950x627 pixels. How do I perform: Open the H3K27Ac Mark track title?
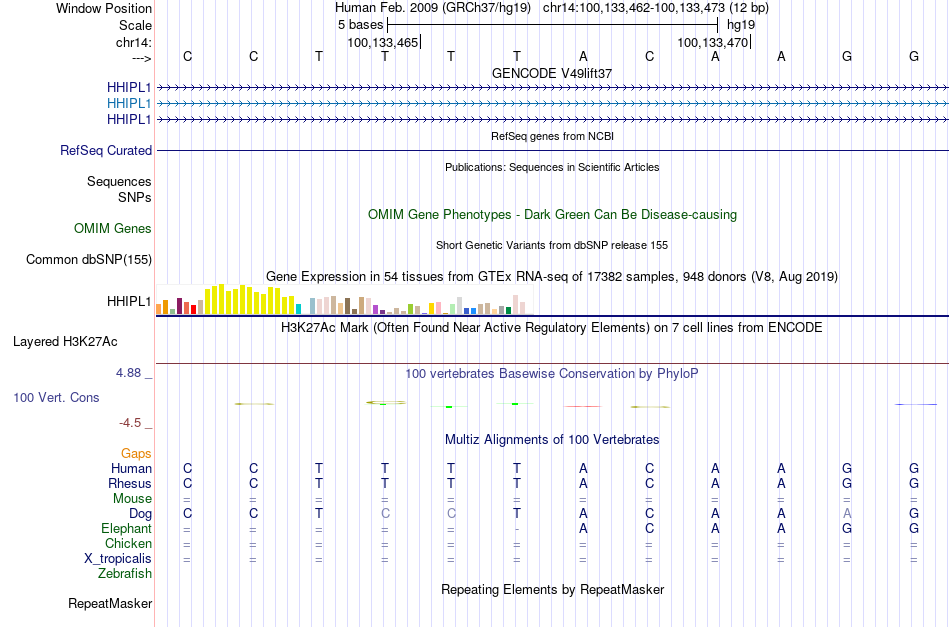(x=552, y=328)
